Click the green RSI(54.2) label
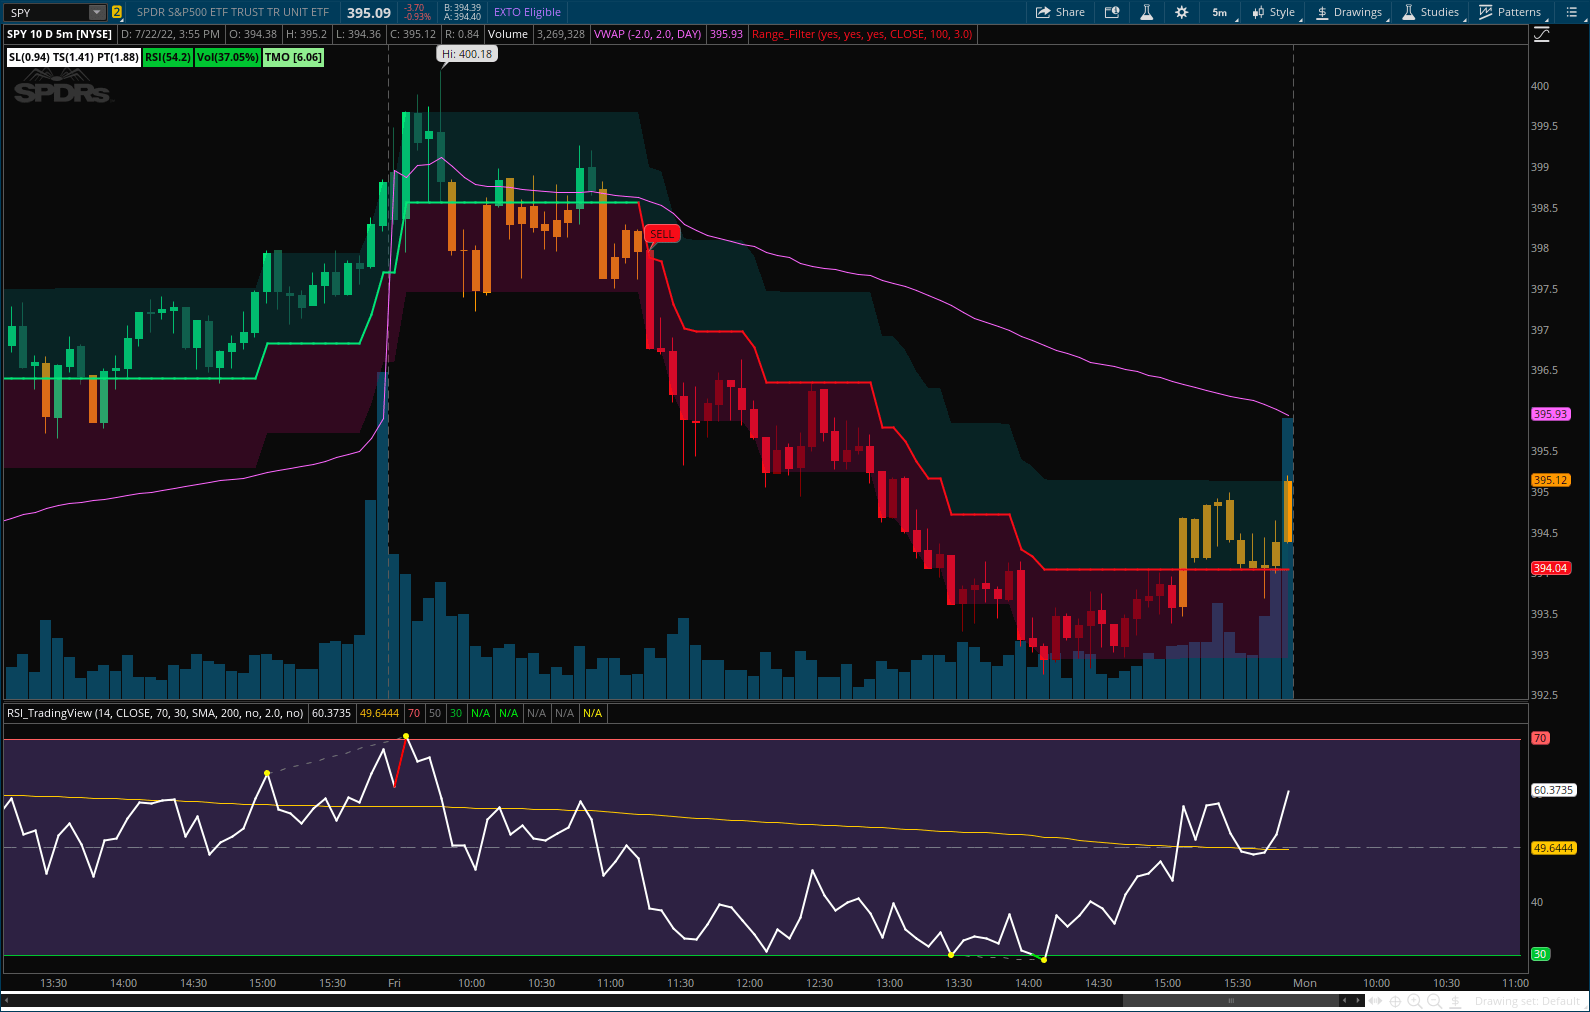 pos(168,57)
